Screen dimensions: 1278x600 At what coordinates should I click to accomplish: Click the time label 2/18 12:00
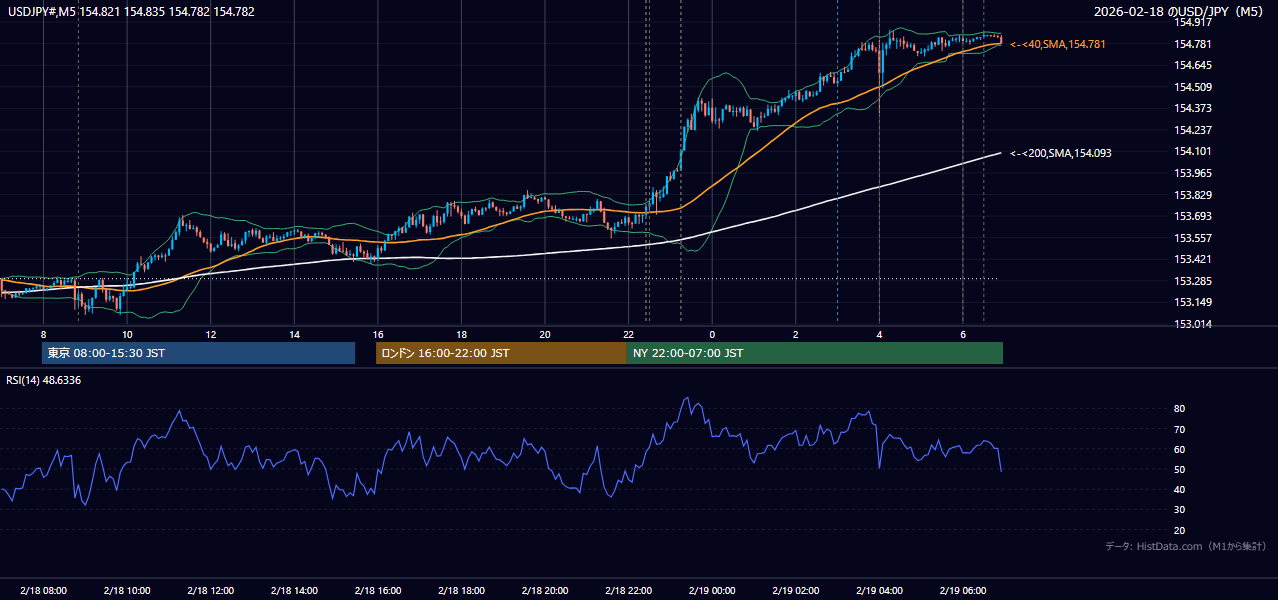click(x=210, y=590)
